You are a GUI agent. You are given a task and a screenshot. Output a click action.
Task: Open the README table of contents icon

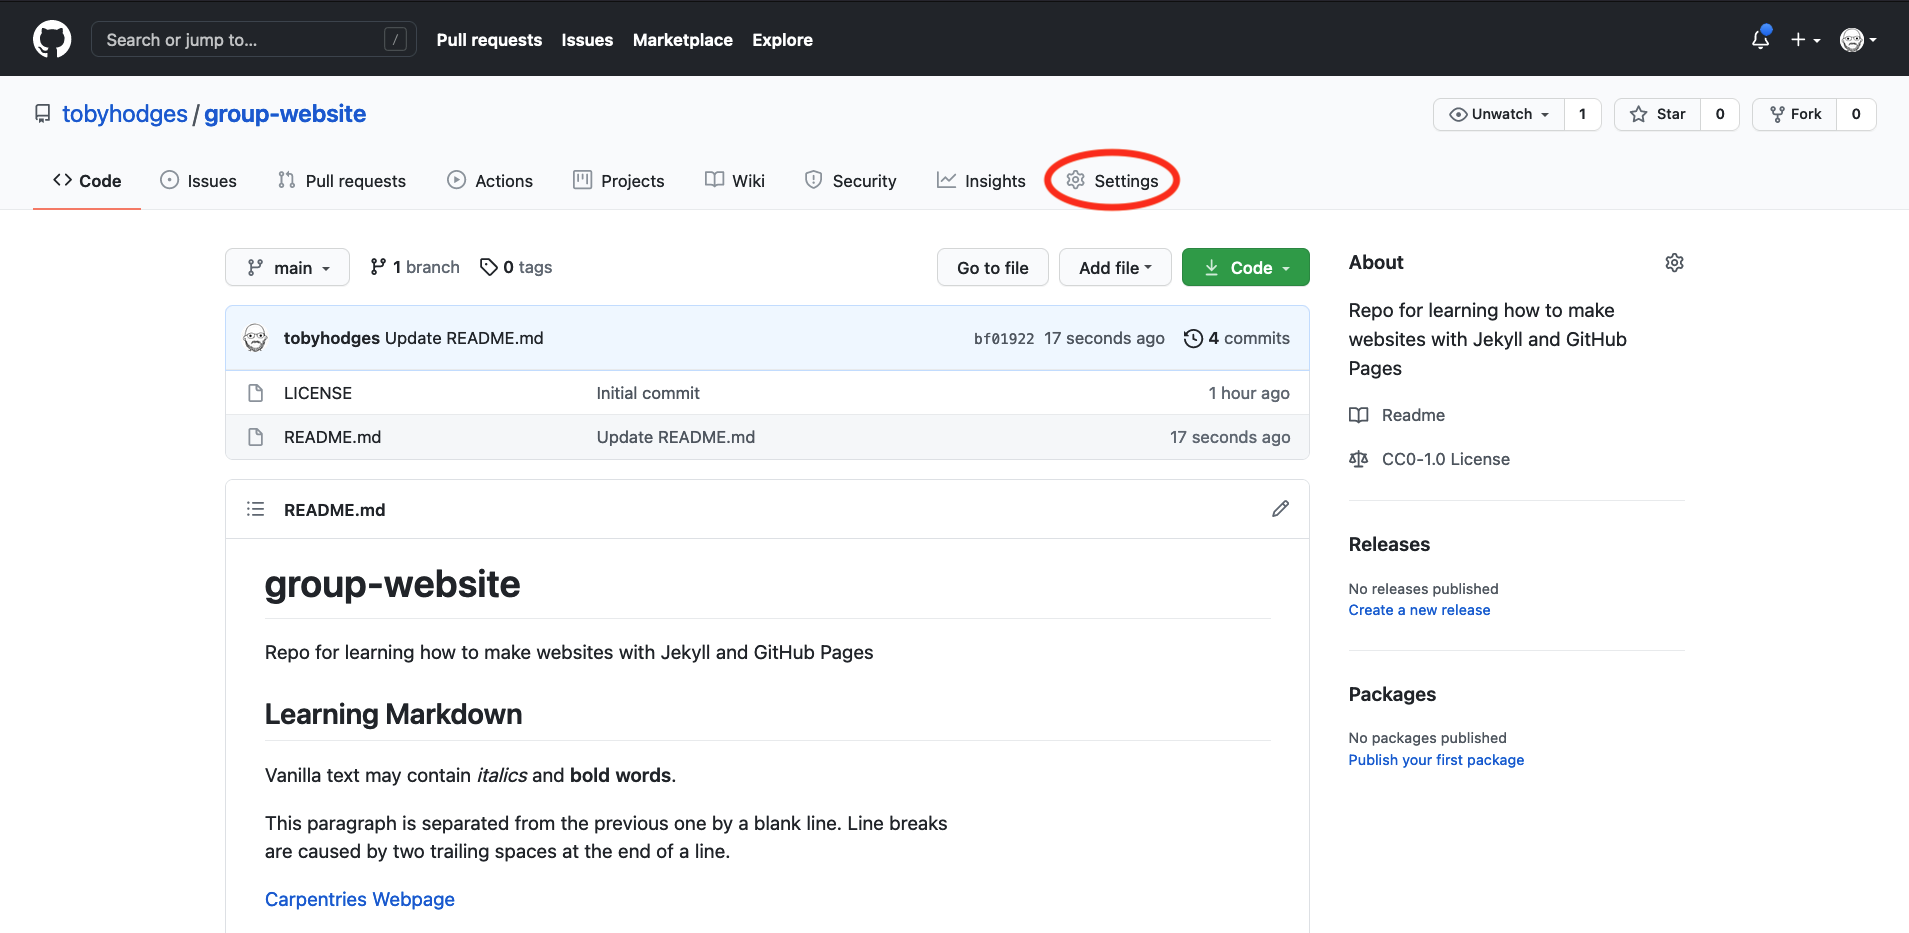255,509
